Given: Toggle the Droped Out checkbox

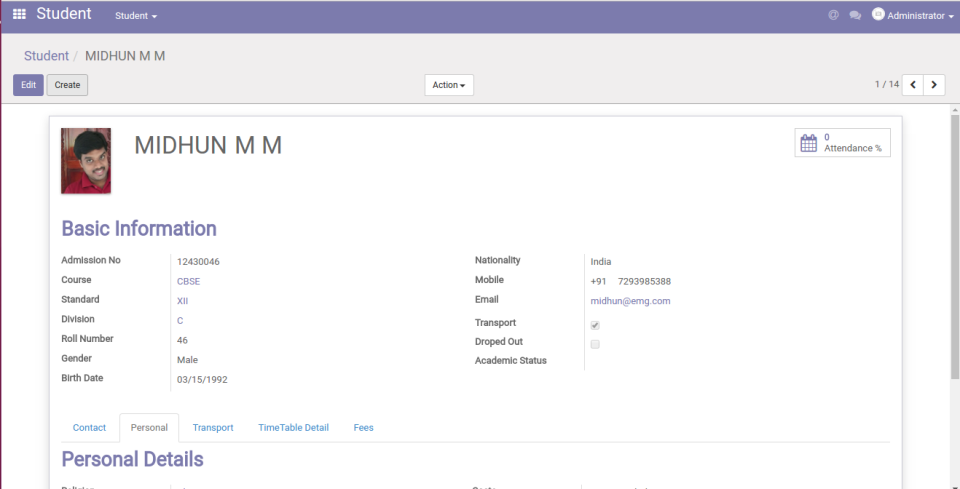Looking at the screenshot, I should (x=595, y=344).
